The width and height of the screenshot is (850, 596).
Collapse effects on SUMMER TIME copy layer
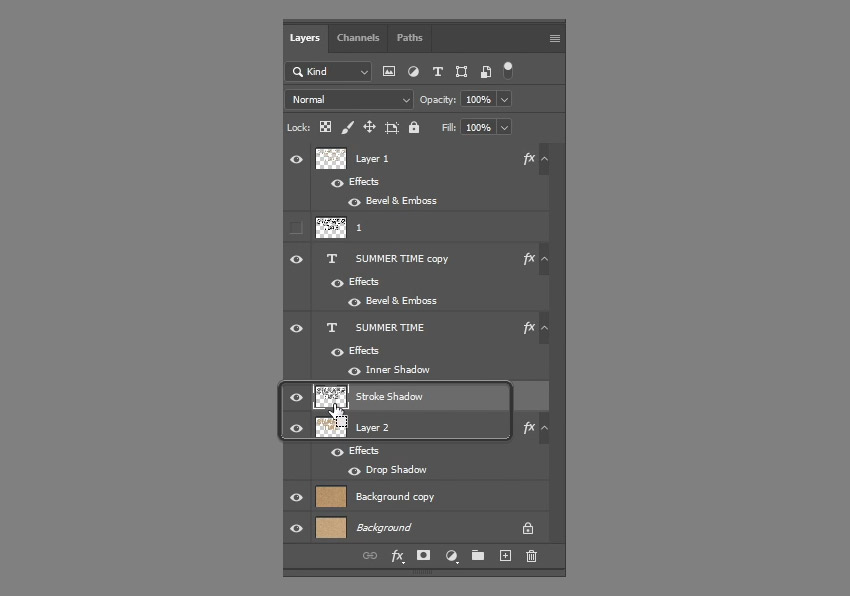point(543,258)
